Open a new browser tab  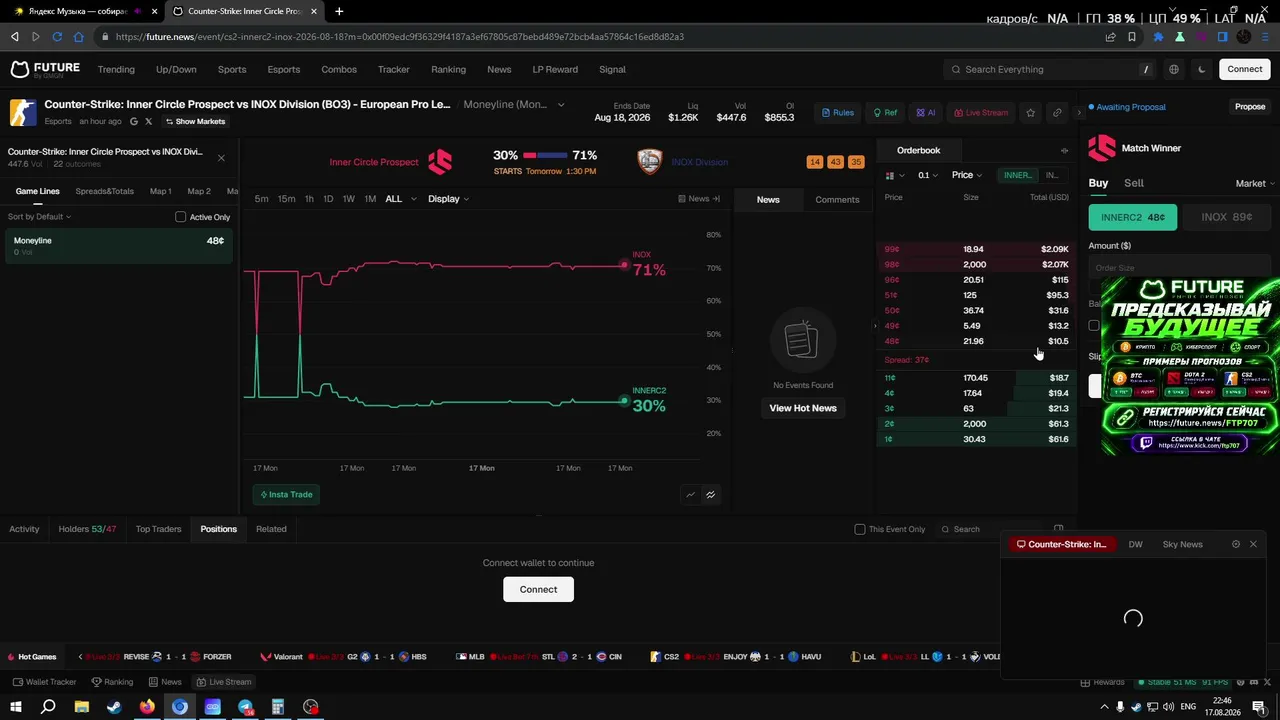(x=339, y=11)
